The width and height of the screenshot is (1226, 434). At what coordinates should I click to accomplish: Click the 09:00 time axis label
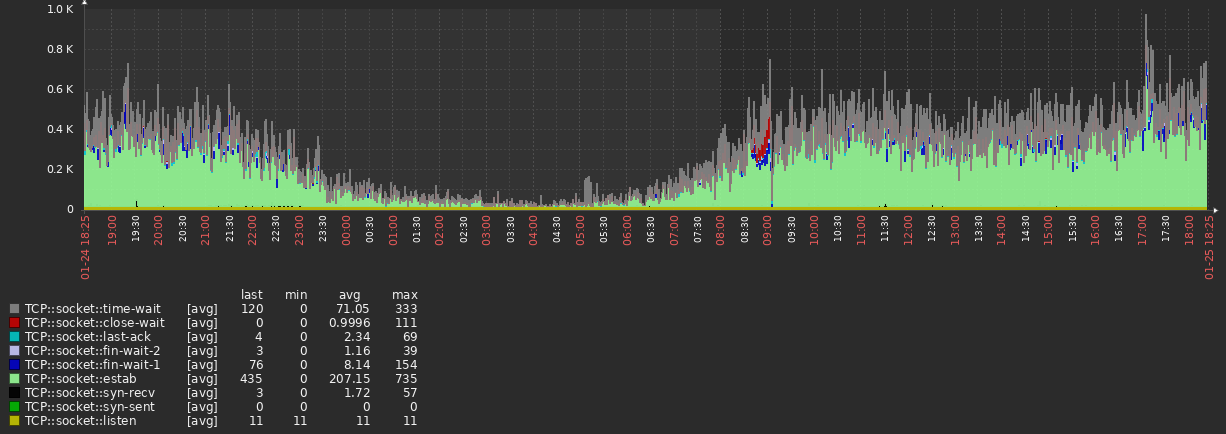click(767, 229)
